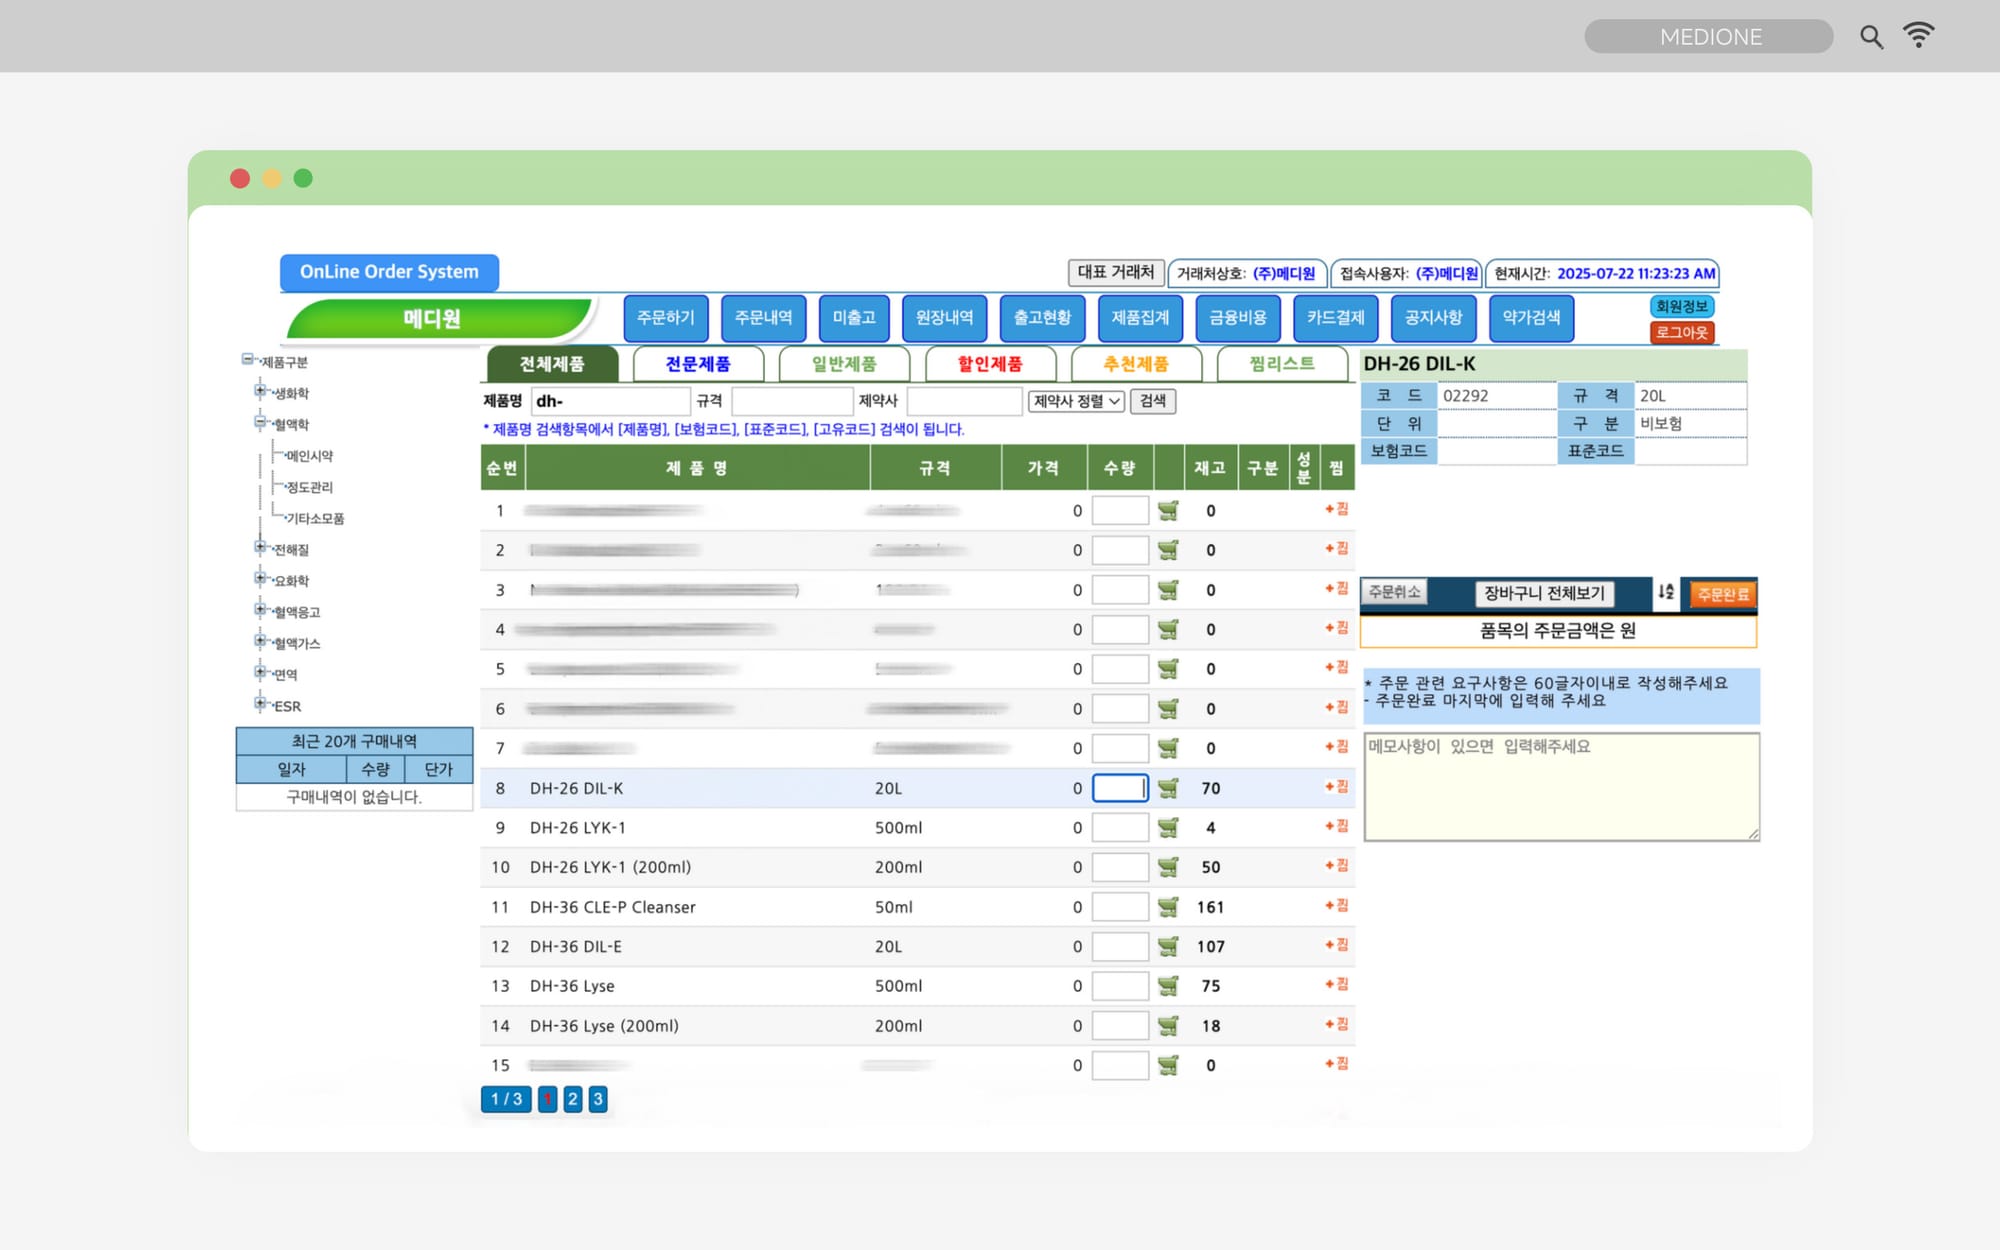Expand the ESR tree node
Image resolution: width=2000 pixels, height=1250 pixels.
coord(260,704)
